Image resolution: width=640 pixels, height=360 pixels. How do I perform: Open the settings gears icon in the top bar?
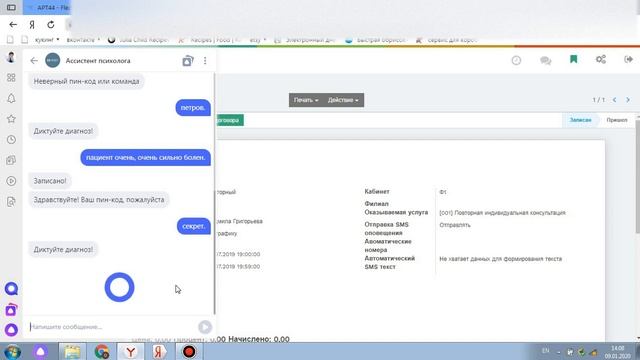point(601,60)
